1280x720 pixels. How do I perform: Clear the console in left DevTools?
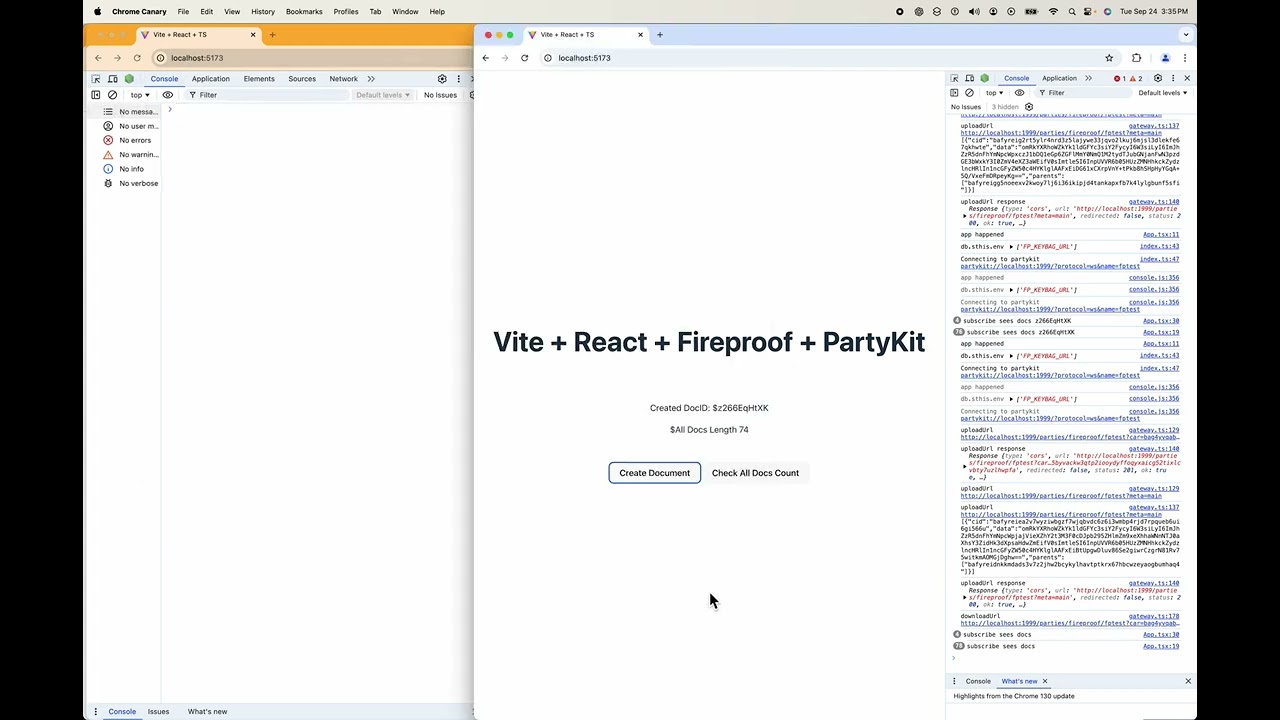(x=112, y=95)
